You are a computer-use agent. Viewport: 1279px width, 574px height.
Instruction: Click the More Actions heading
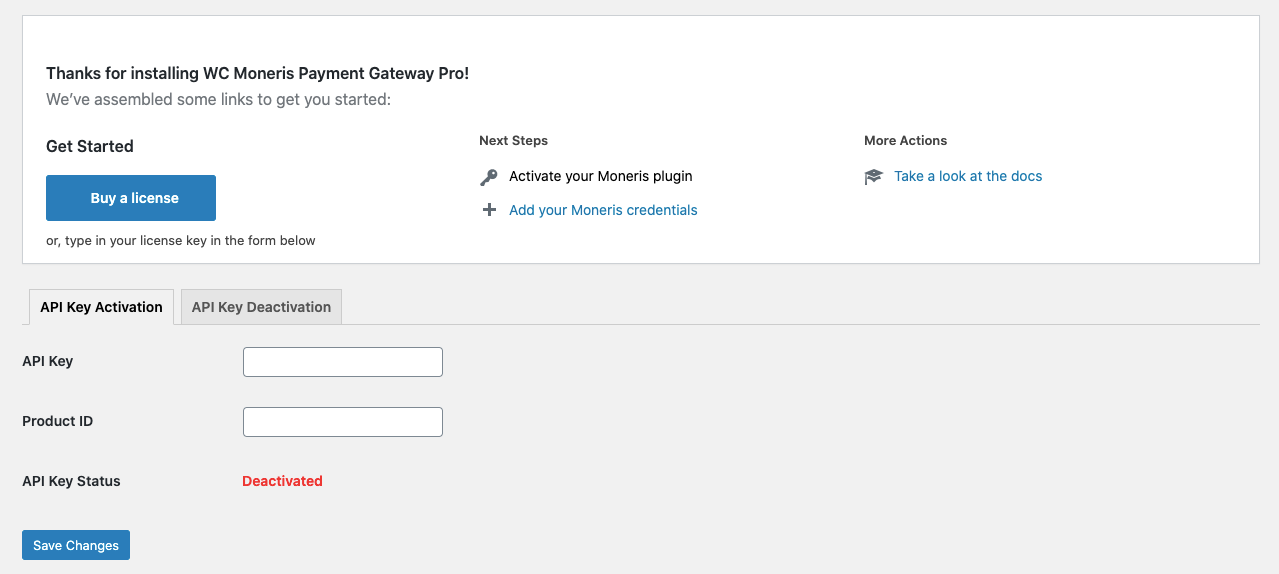[x=905, y=140]
